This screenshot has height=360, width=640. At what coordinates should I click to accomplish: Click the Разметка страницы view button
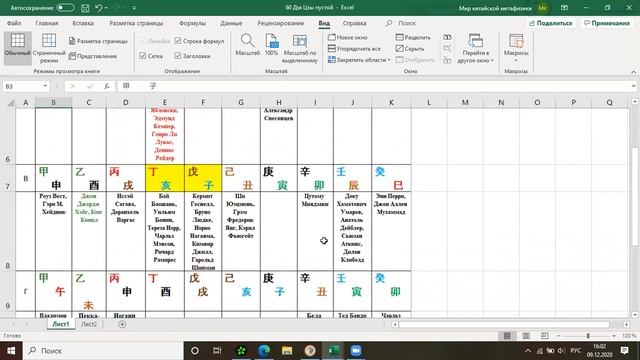(98, 41)
